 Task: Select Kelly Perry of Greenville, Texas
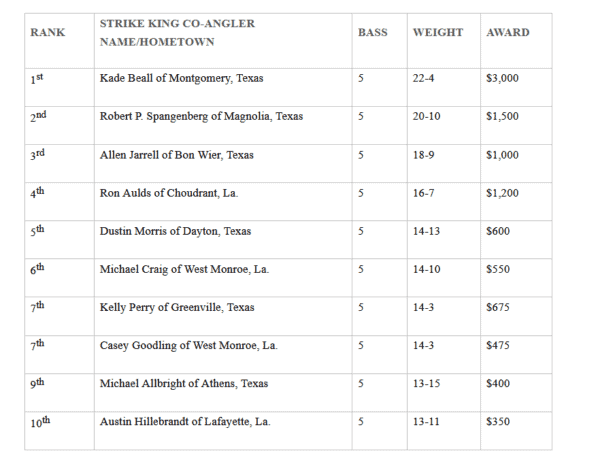tap(175, 308)
